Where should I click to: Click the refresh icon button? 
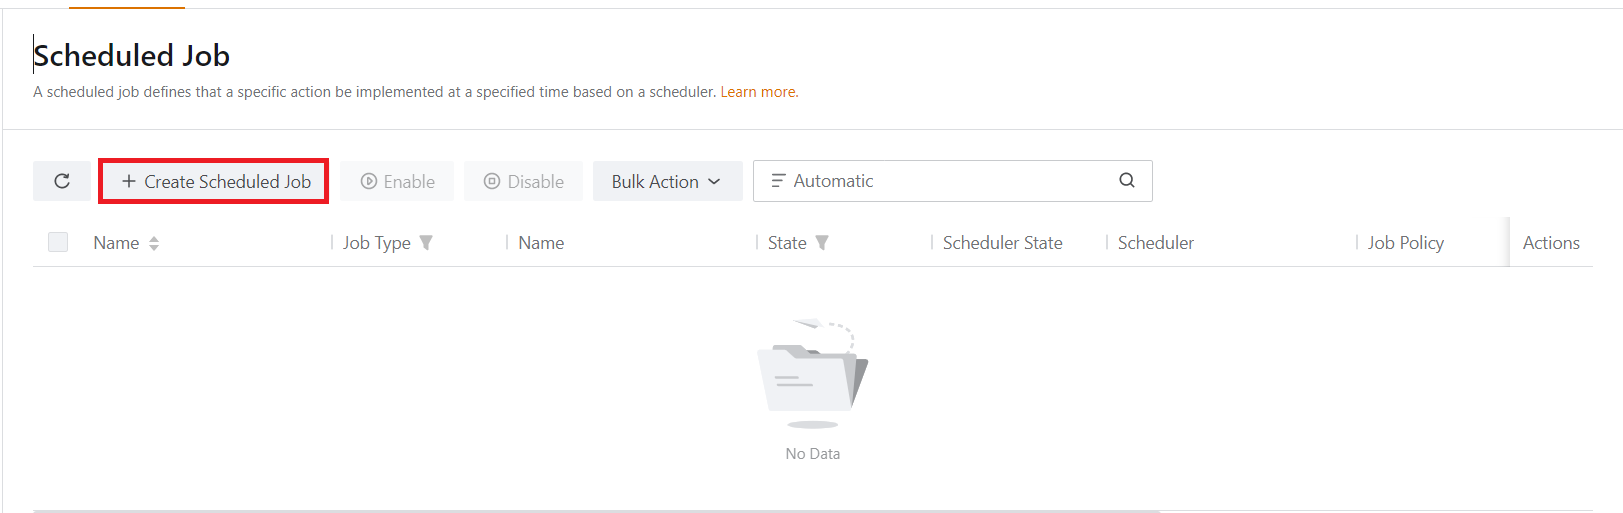[62, 181]
